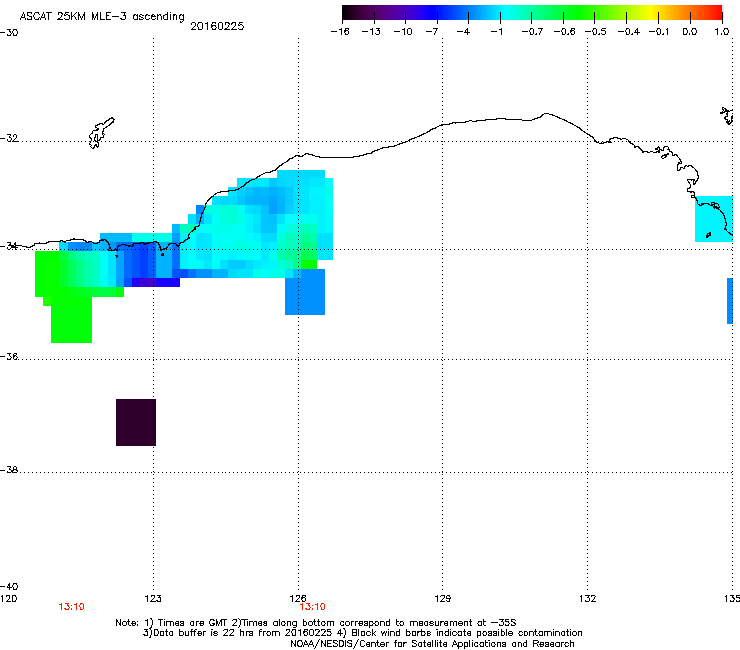Click the 129 longitude axis label
The width and height of the screenshot is (740, 650).
click(442, 599)
